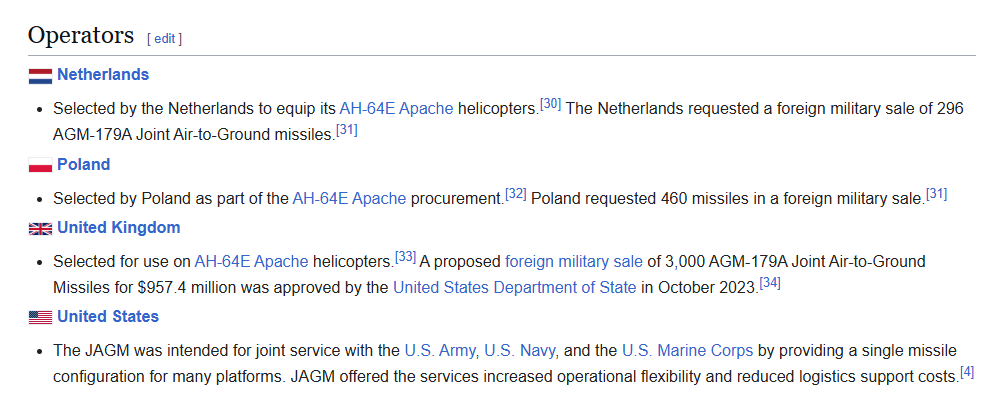Open the United States country link

click(x=107, y=316)
